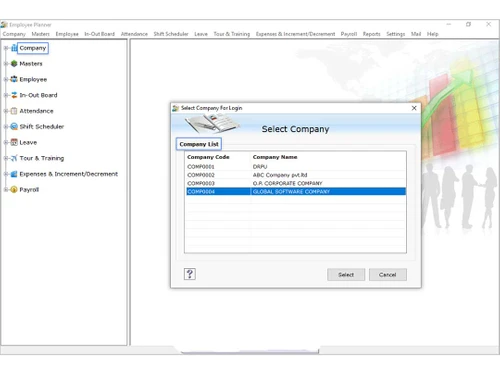Select Tour & Training label in tree
This screenshot has height=375, width=500.
42,158
